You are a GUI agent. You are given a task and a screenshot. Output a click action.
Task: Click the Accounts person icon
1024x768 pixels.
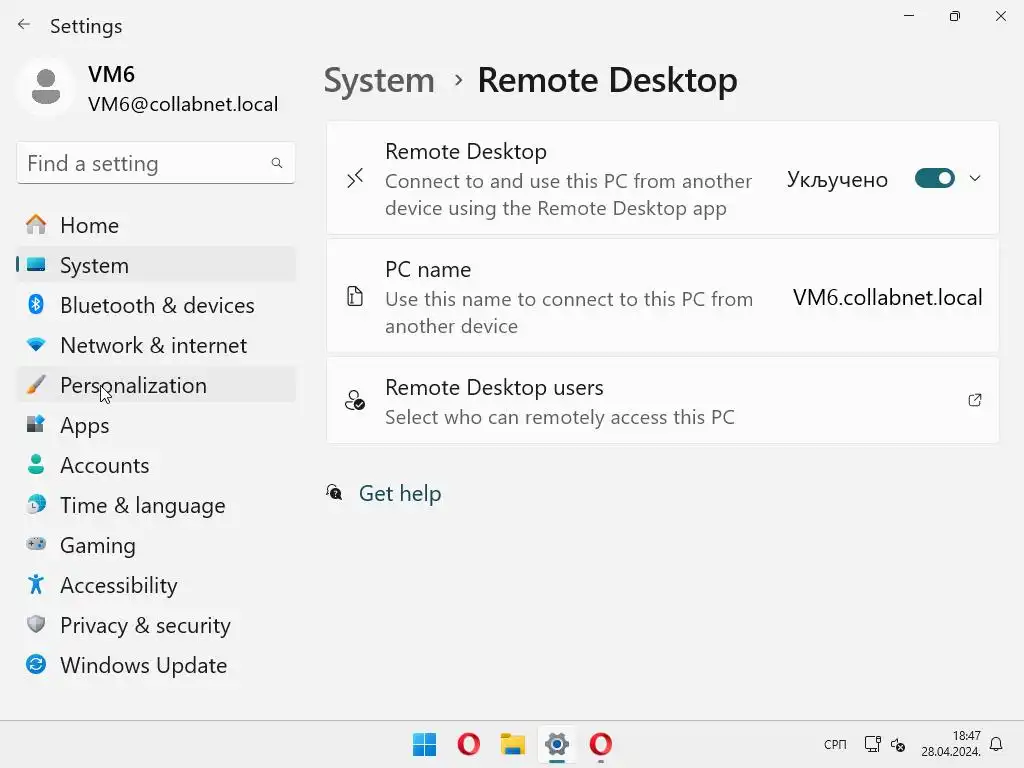[x=36, y=464]
